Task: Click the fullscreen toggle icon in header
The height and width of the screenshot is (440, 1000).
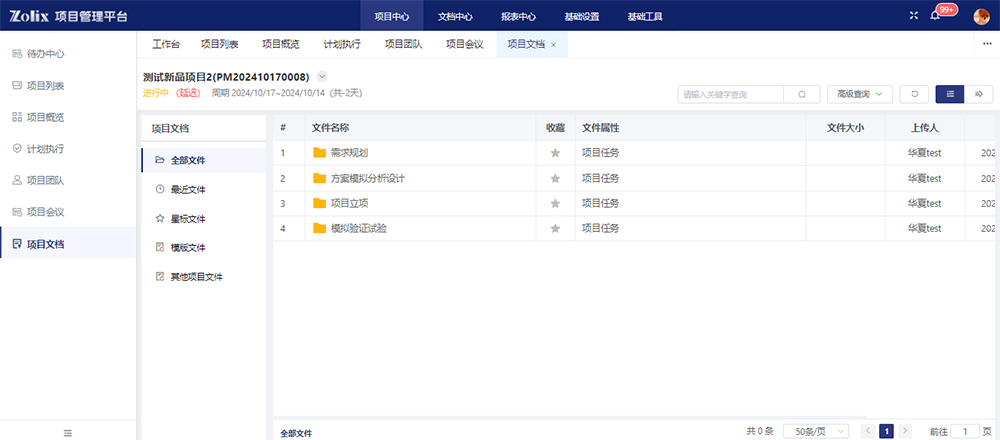Action: 912,15
